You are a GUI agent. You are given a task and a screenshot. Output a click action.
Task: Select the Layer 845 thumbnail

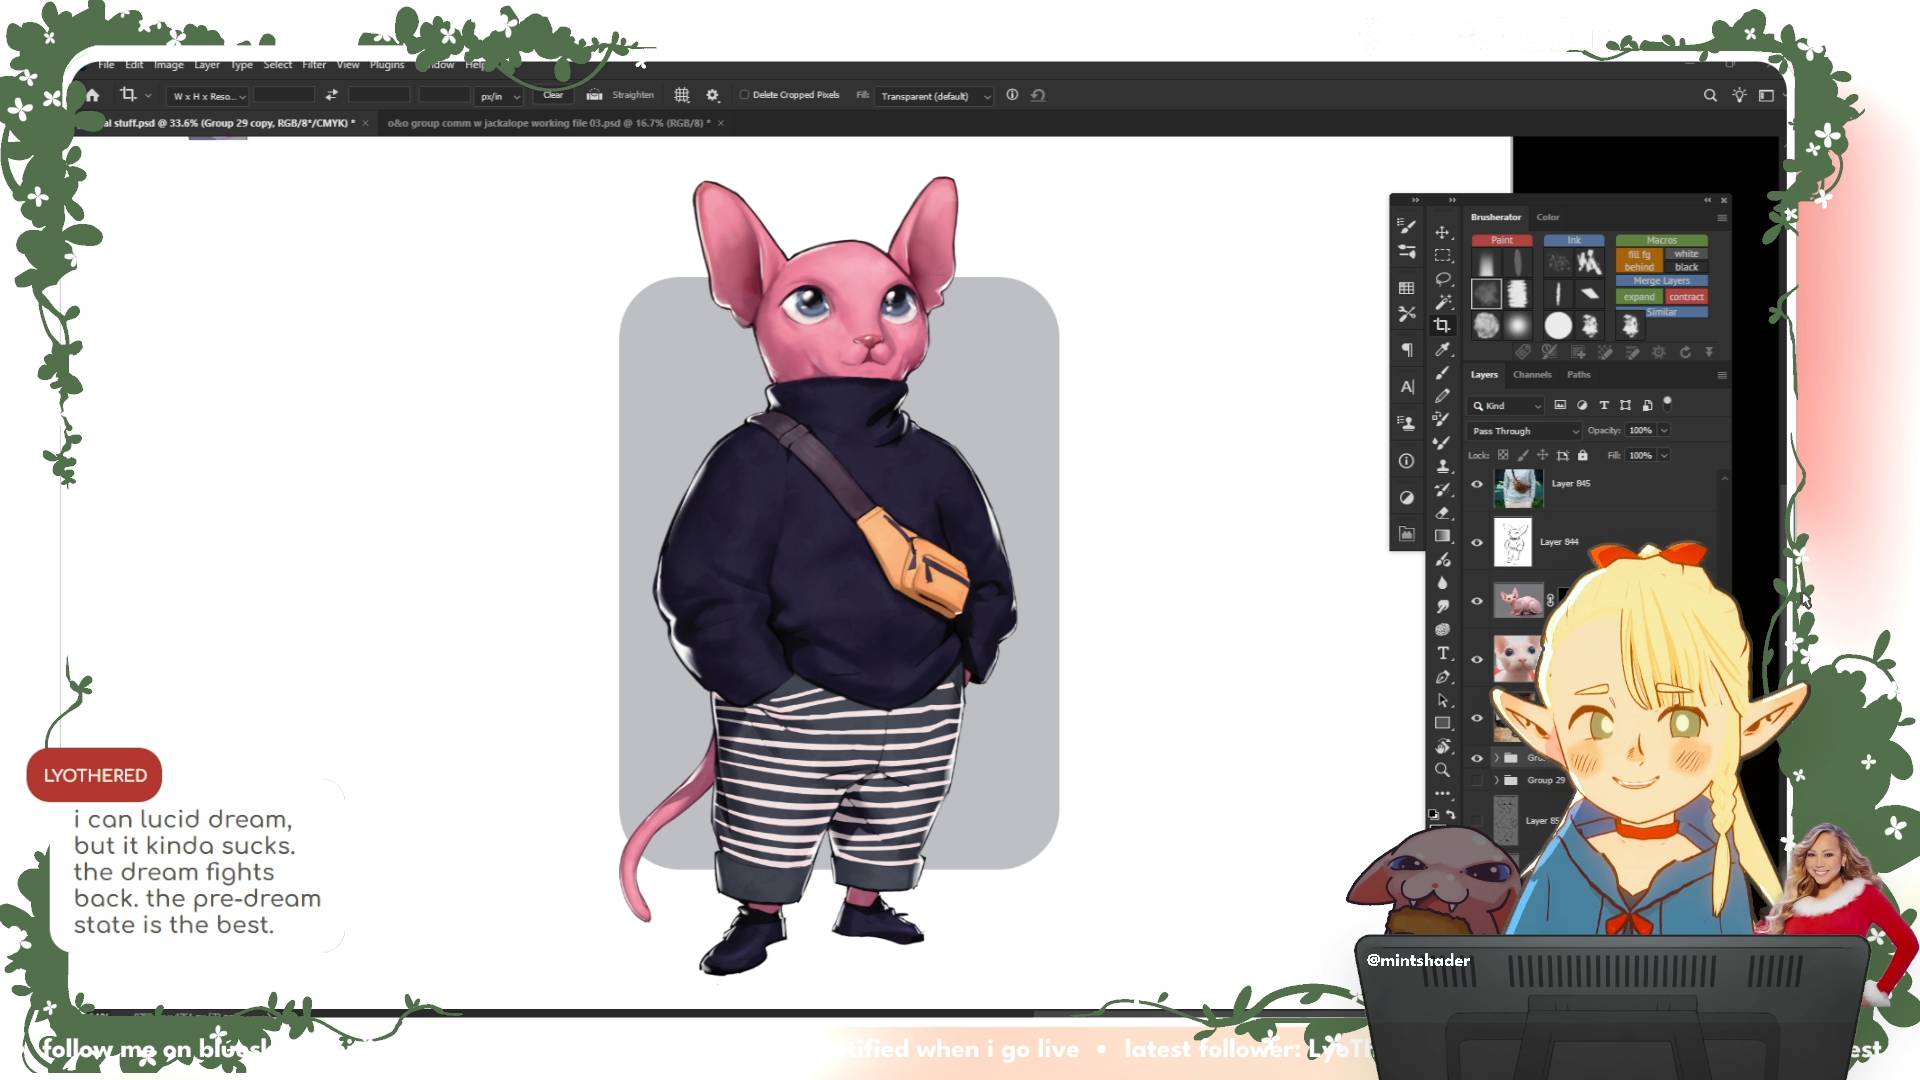[1518, 487]
